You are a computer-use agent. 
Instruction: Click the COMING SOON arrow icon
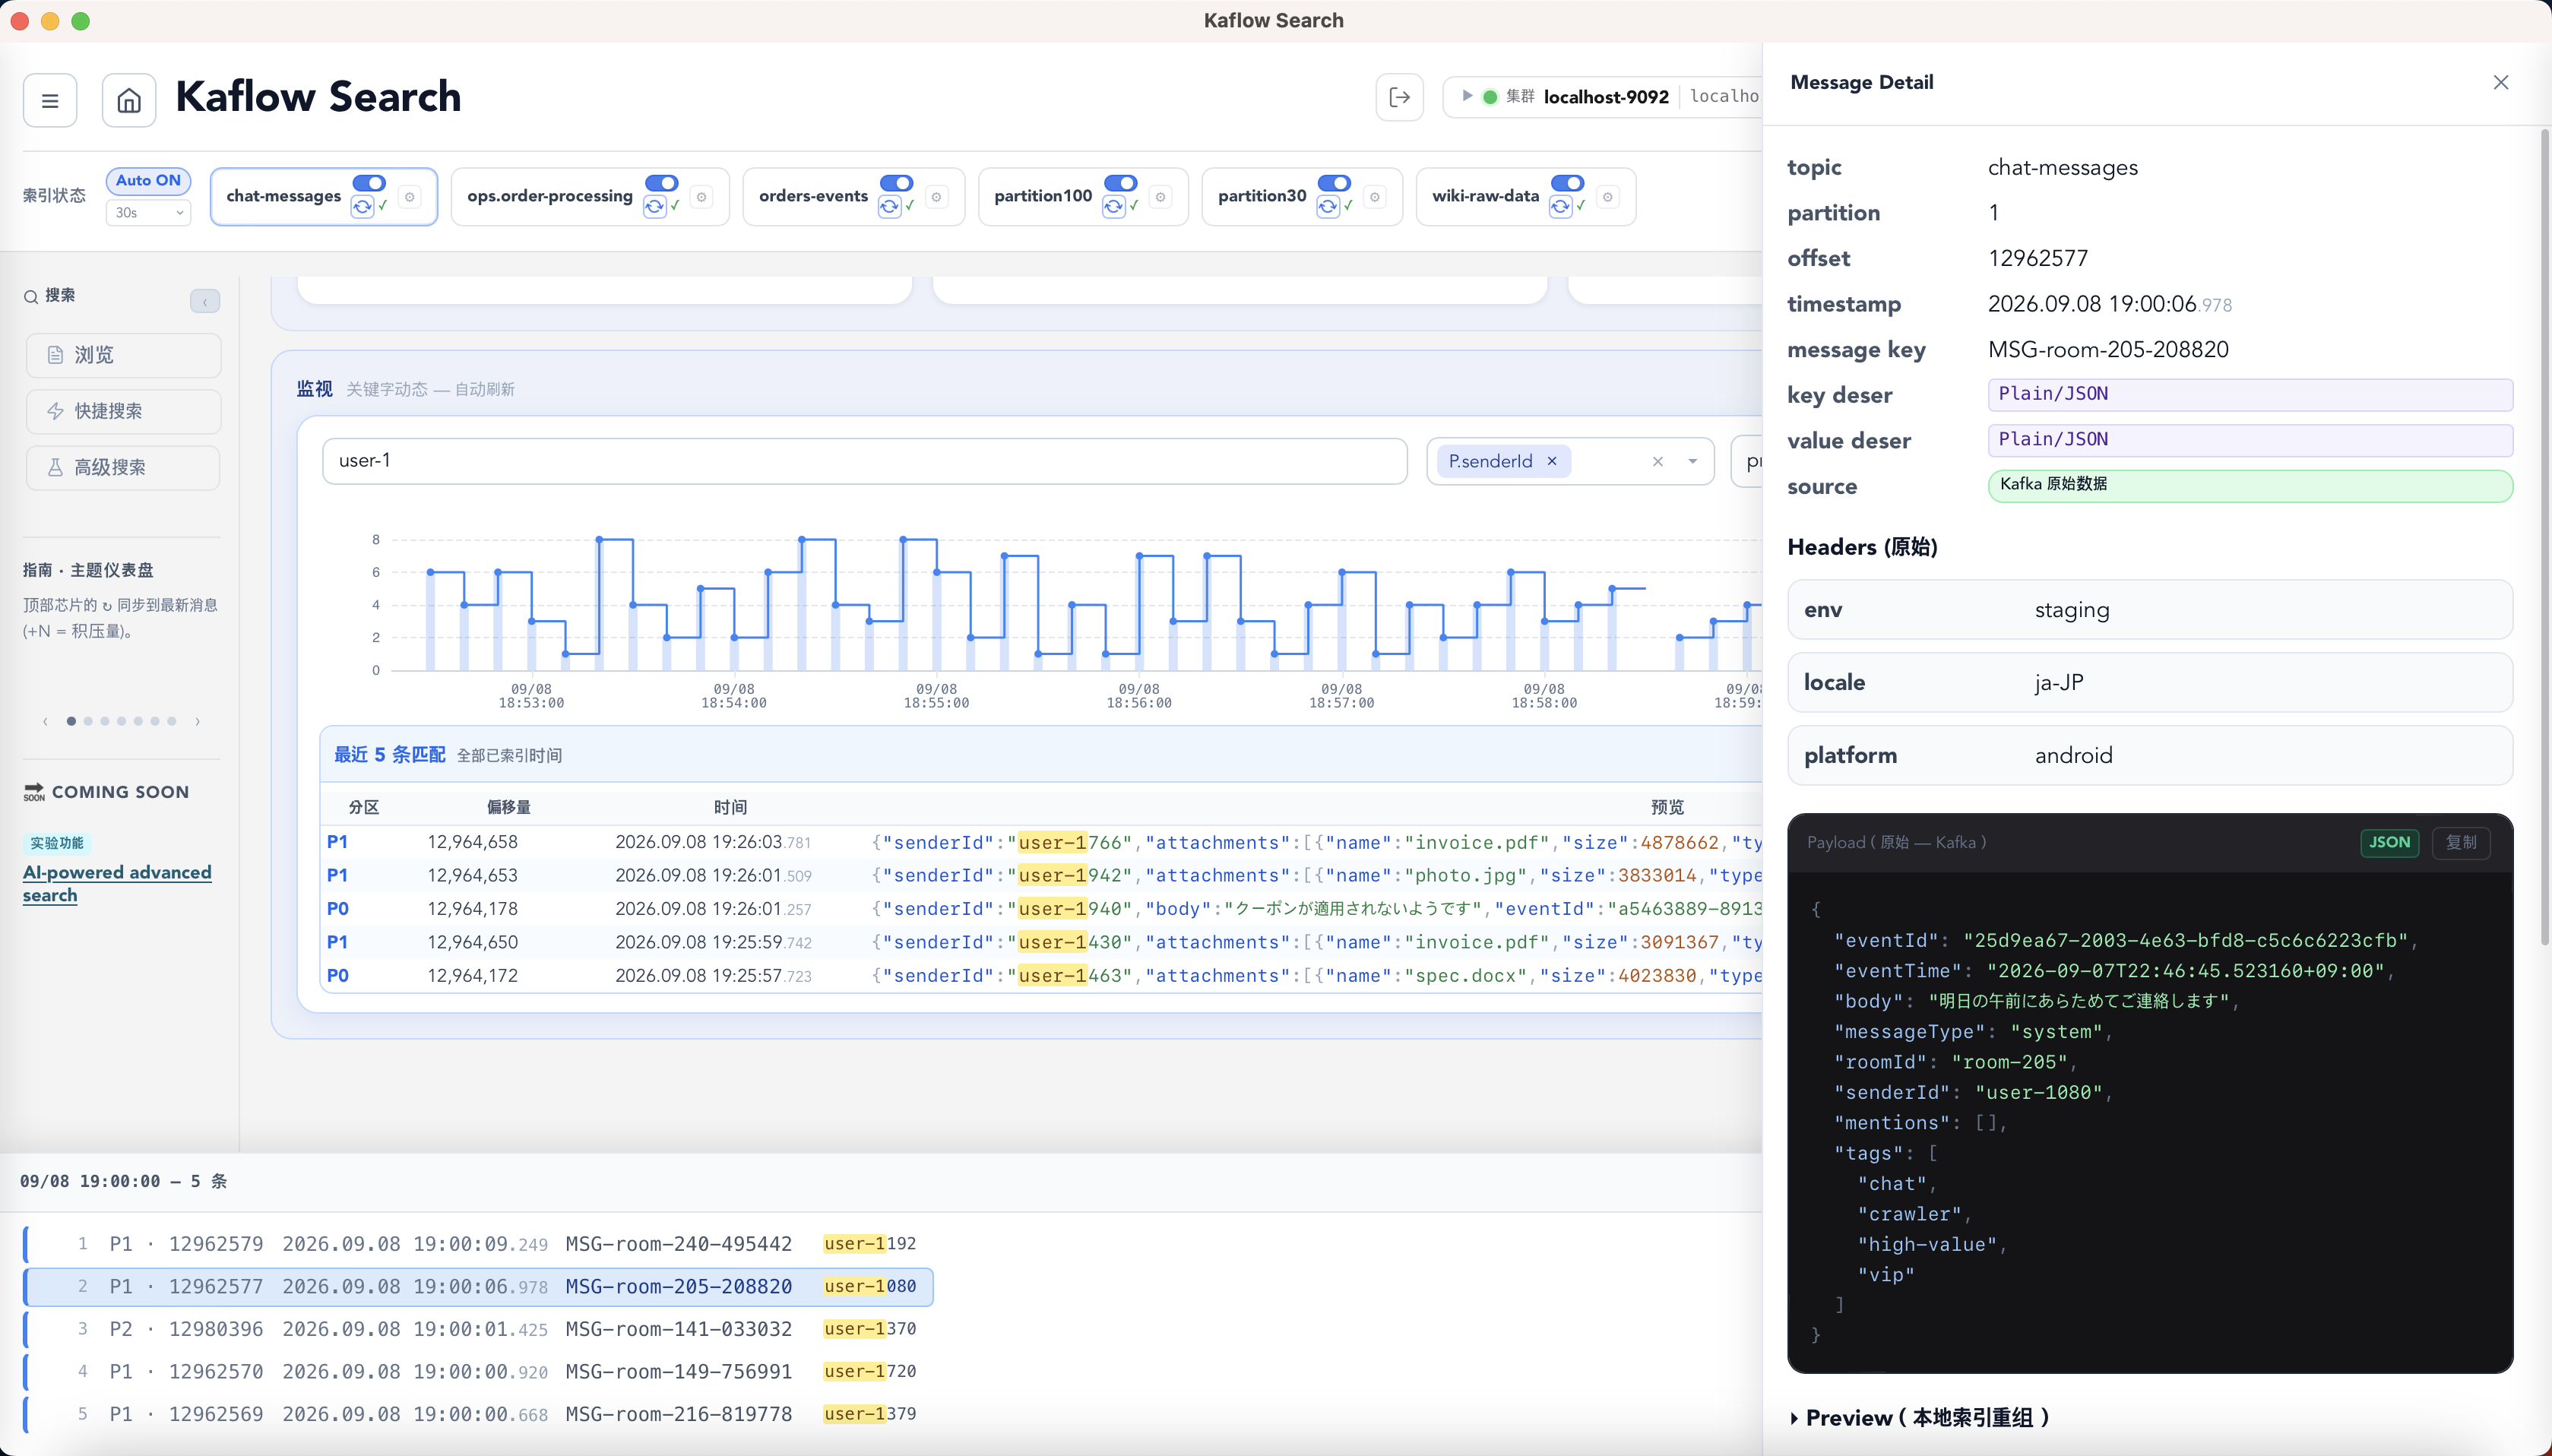coord(34,792)
